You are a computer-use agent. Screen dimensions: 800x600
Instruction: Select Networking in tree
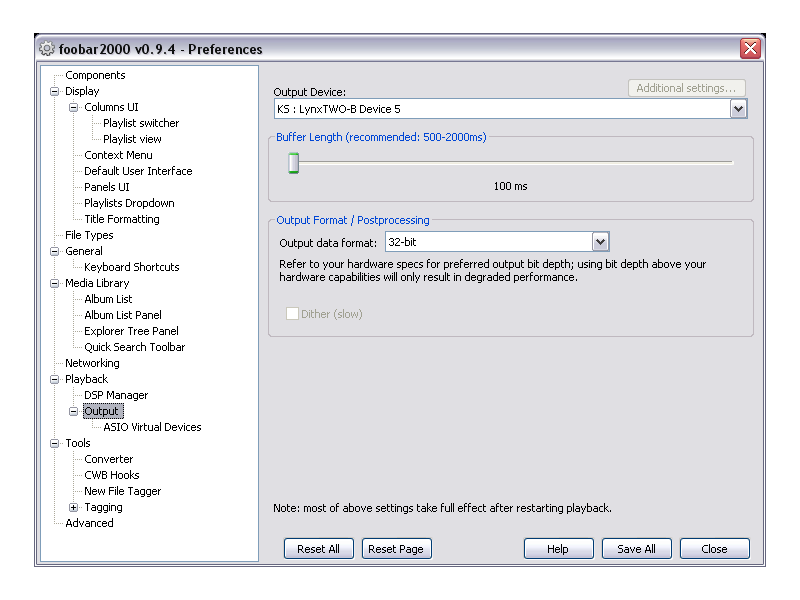pos(92,363)
